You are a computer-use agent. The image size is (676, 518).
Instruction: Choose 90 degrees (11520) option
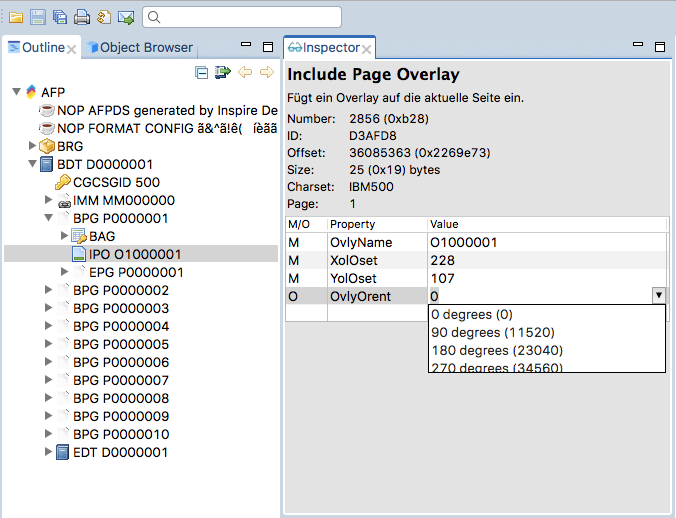[x=492, y=332]
